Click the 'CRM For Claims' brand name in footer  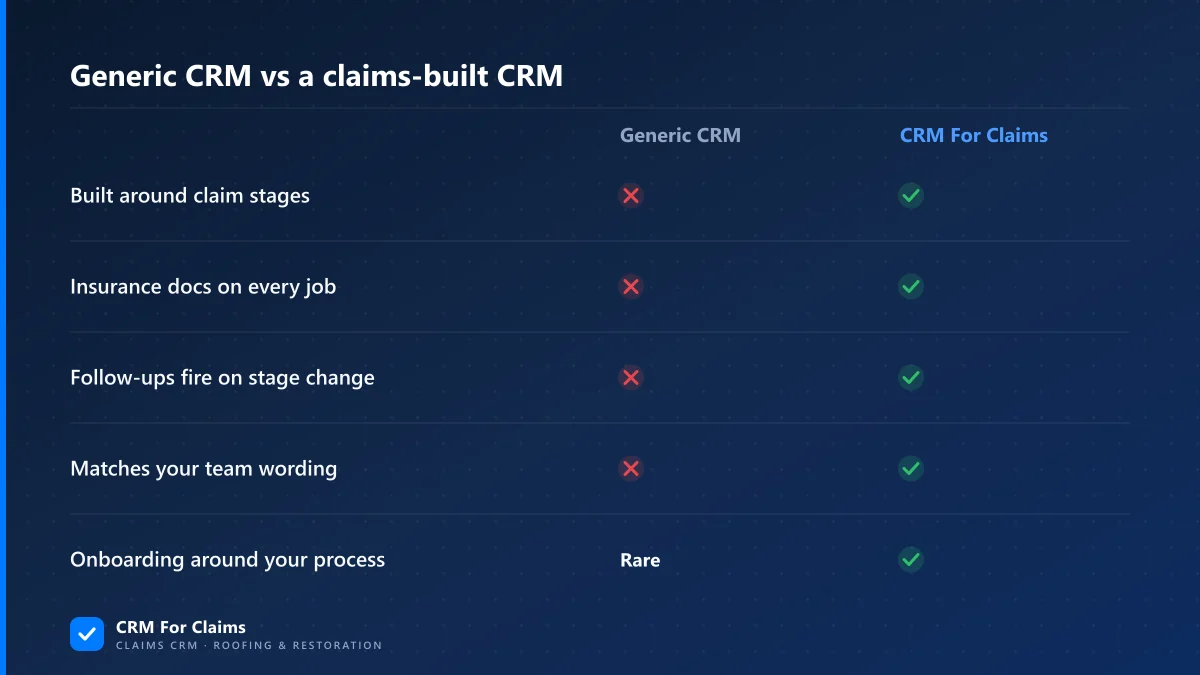(181, 627)
